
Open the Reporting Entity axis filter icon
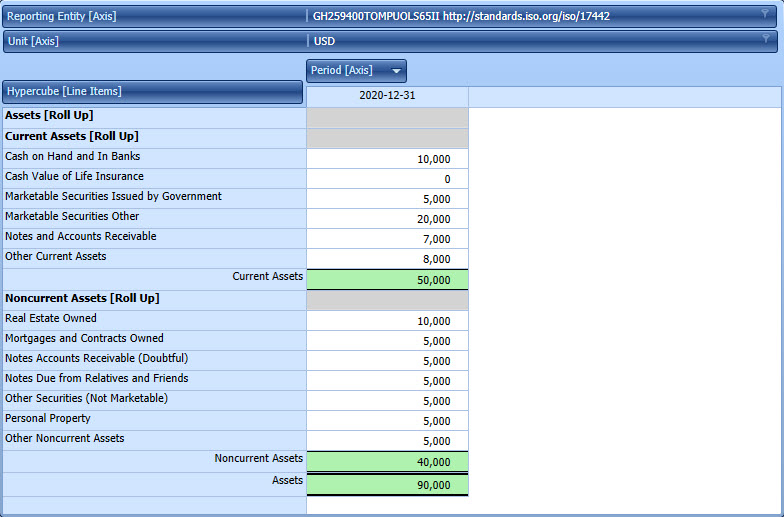[x=764, y=14]
